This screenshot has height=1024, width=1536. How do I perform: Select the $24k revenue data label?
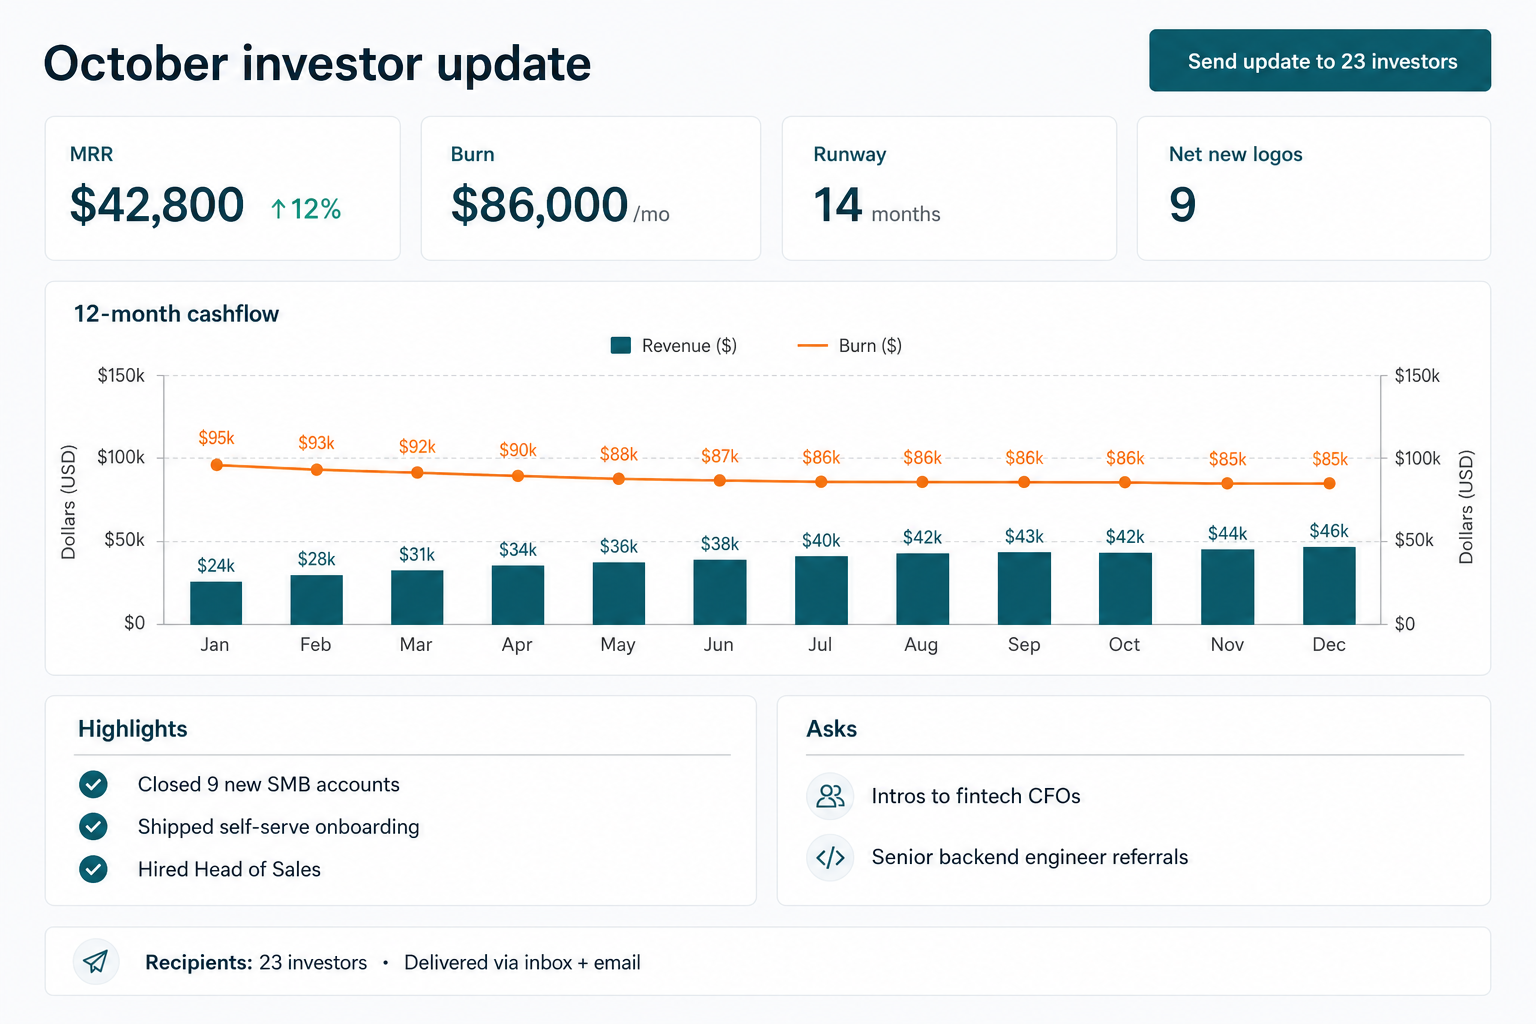[x=216, y=566]
